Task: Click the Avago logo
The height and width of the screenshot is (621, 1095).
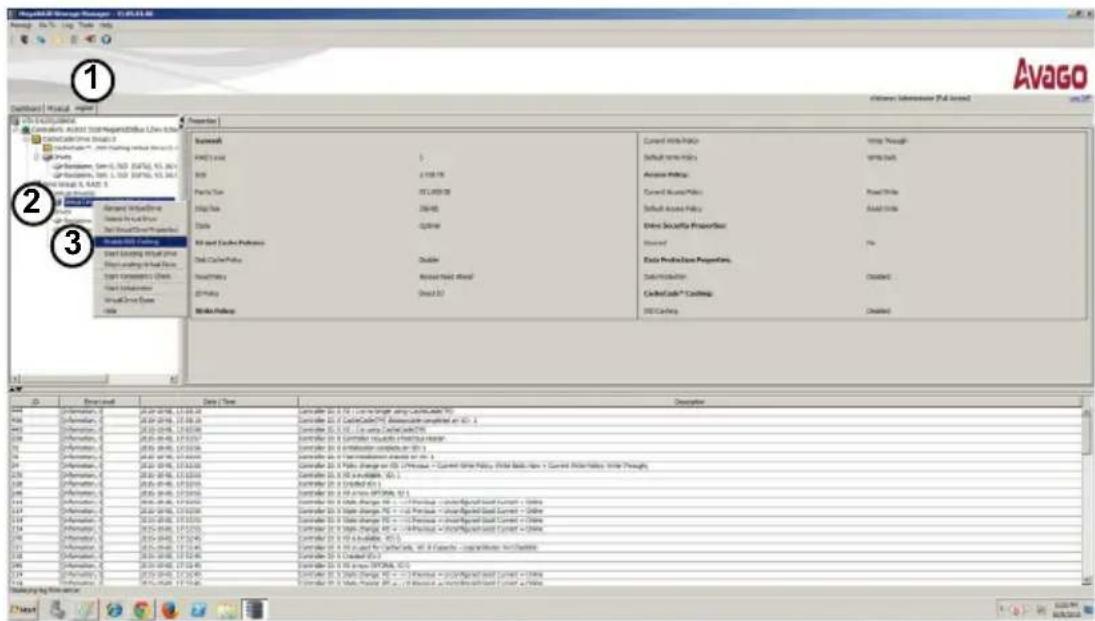Action: click(1050, 75)
